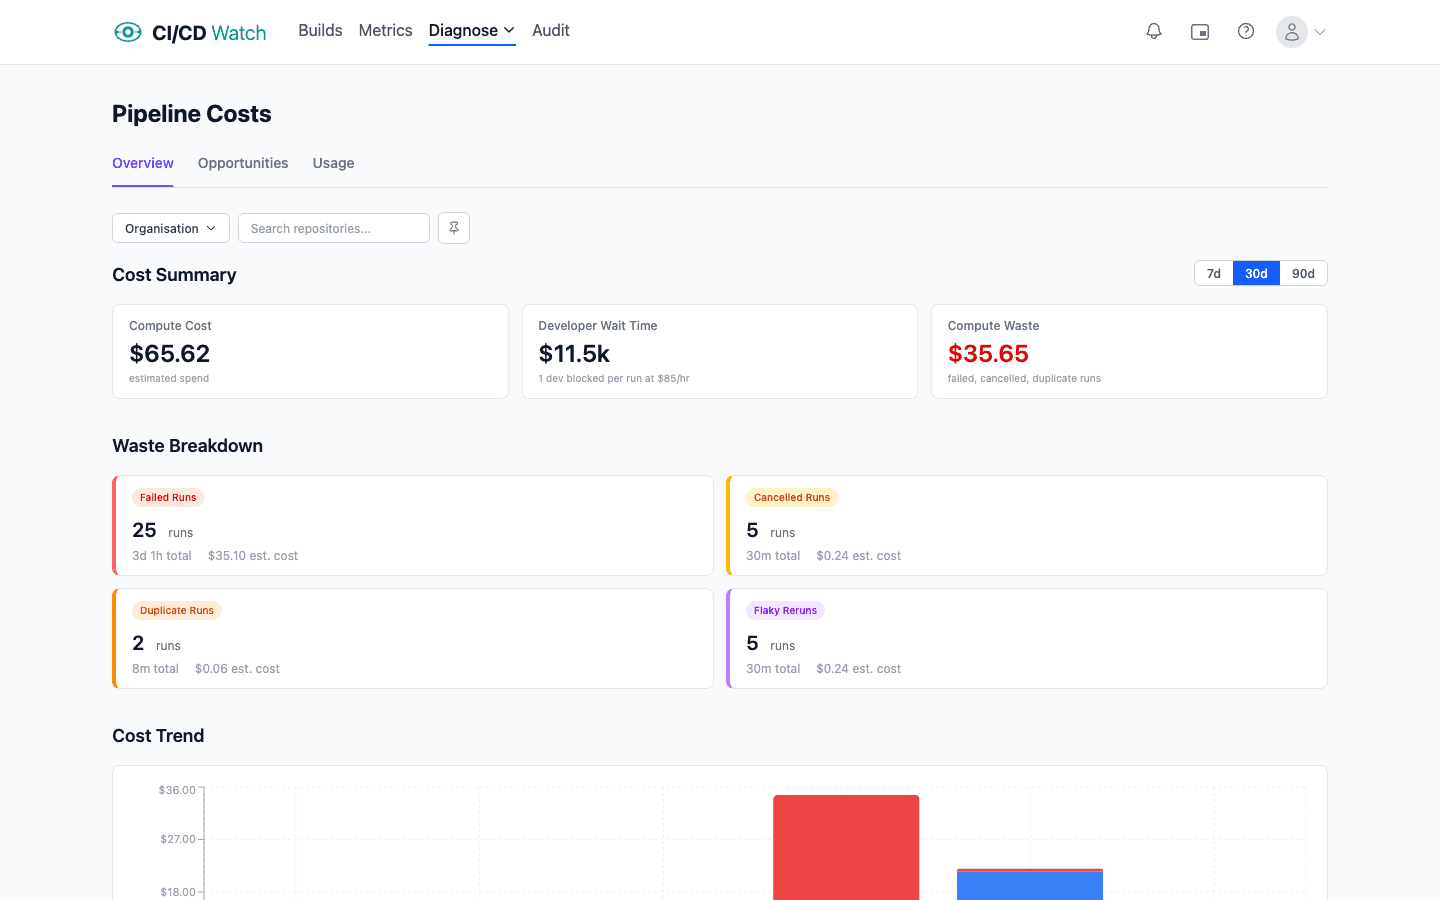Expand the user account menu chevron

tap(1320, 32)
